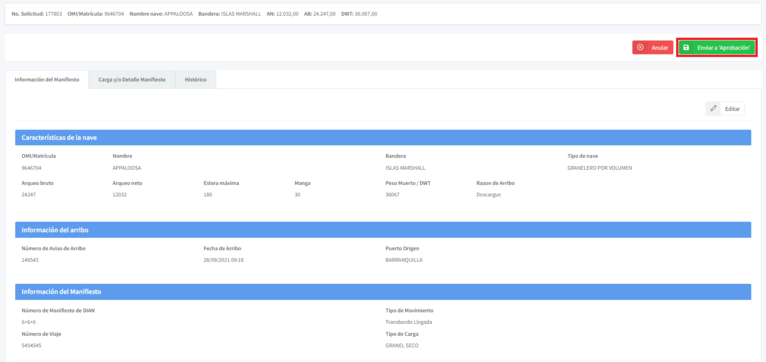Image resolution: width=766 pixels, height=362 pixels.
Task: Select Puerto Origen value BARRANQUILLA
Action: [x=404, y=260]
